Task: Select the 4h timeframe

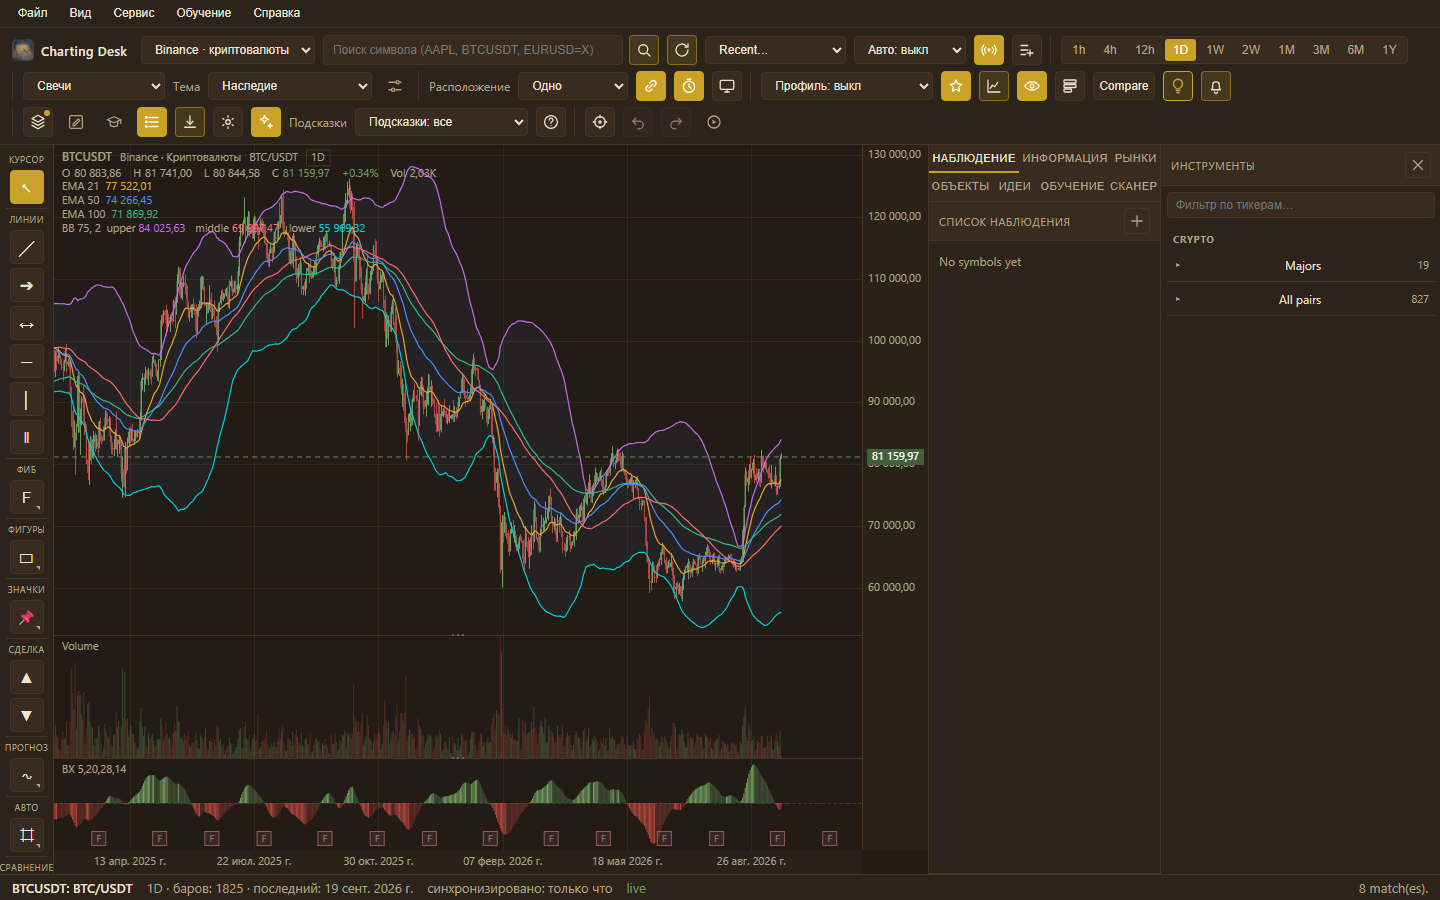Action: point(1110,50)
